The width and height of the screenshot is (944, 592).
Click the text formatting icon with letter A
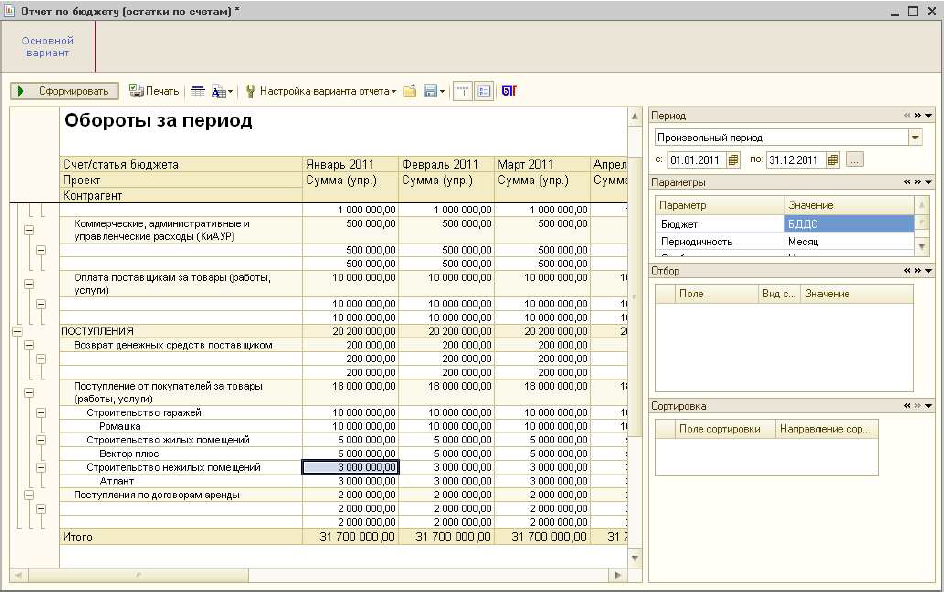click(x=220, y=91)
